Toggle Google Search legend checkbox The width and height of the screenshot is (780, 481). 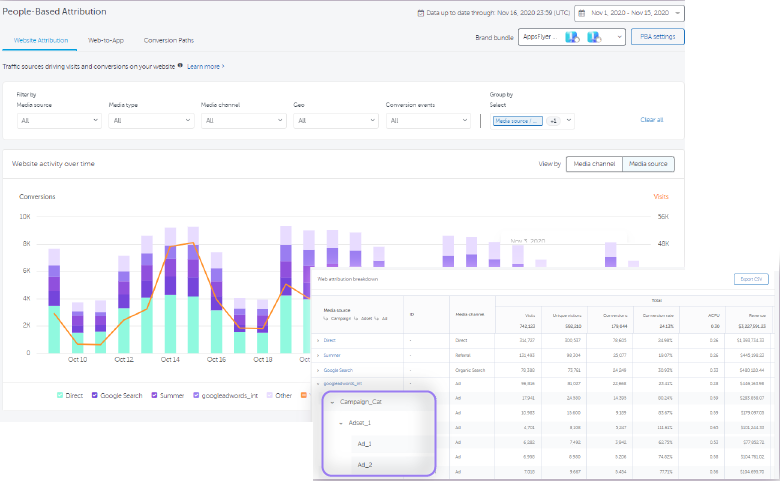(93, 395)
